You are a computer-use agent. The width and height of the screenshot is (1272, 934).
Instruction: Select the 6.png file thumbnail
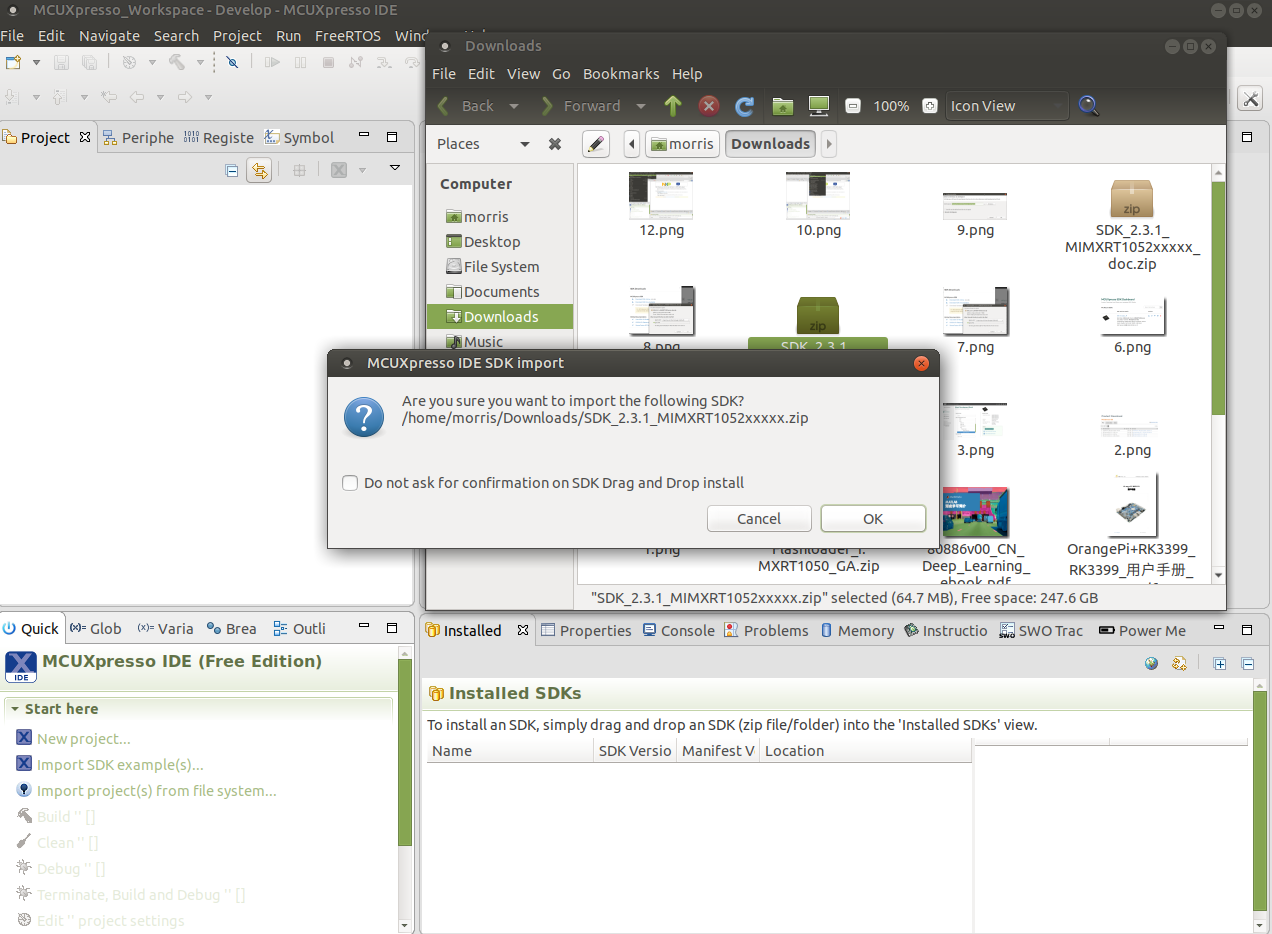pos(1132,317)
